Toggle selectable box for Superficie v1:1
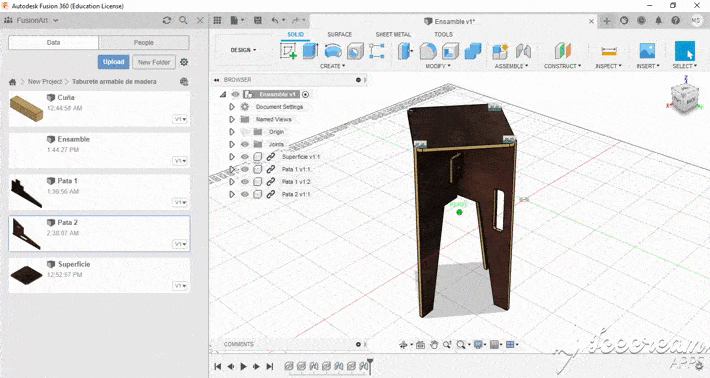The height and width of the screenshot is (378, 710). pos(257,157)
